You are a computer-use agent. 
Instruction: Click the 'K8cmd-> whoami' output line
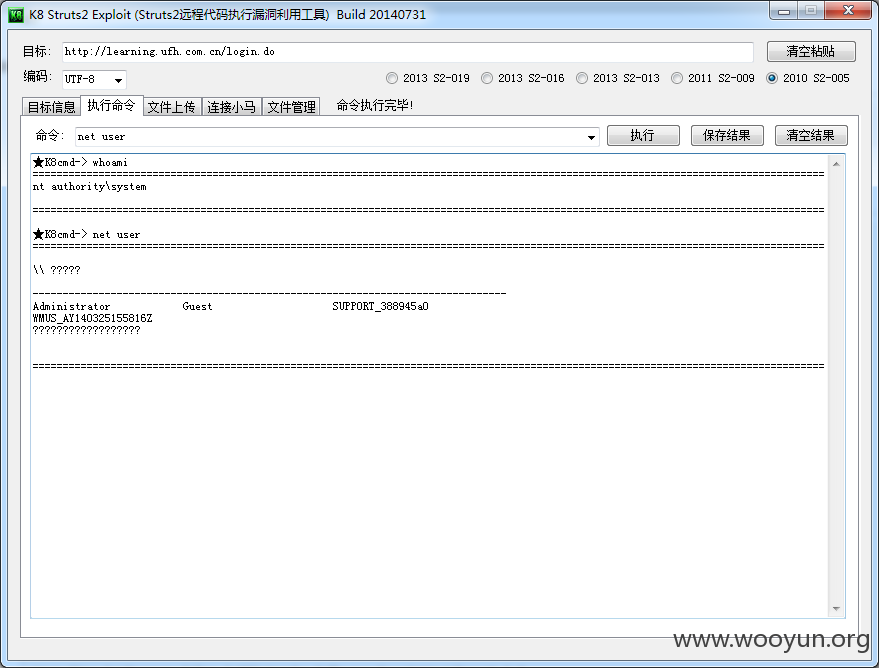point(80,163)
